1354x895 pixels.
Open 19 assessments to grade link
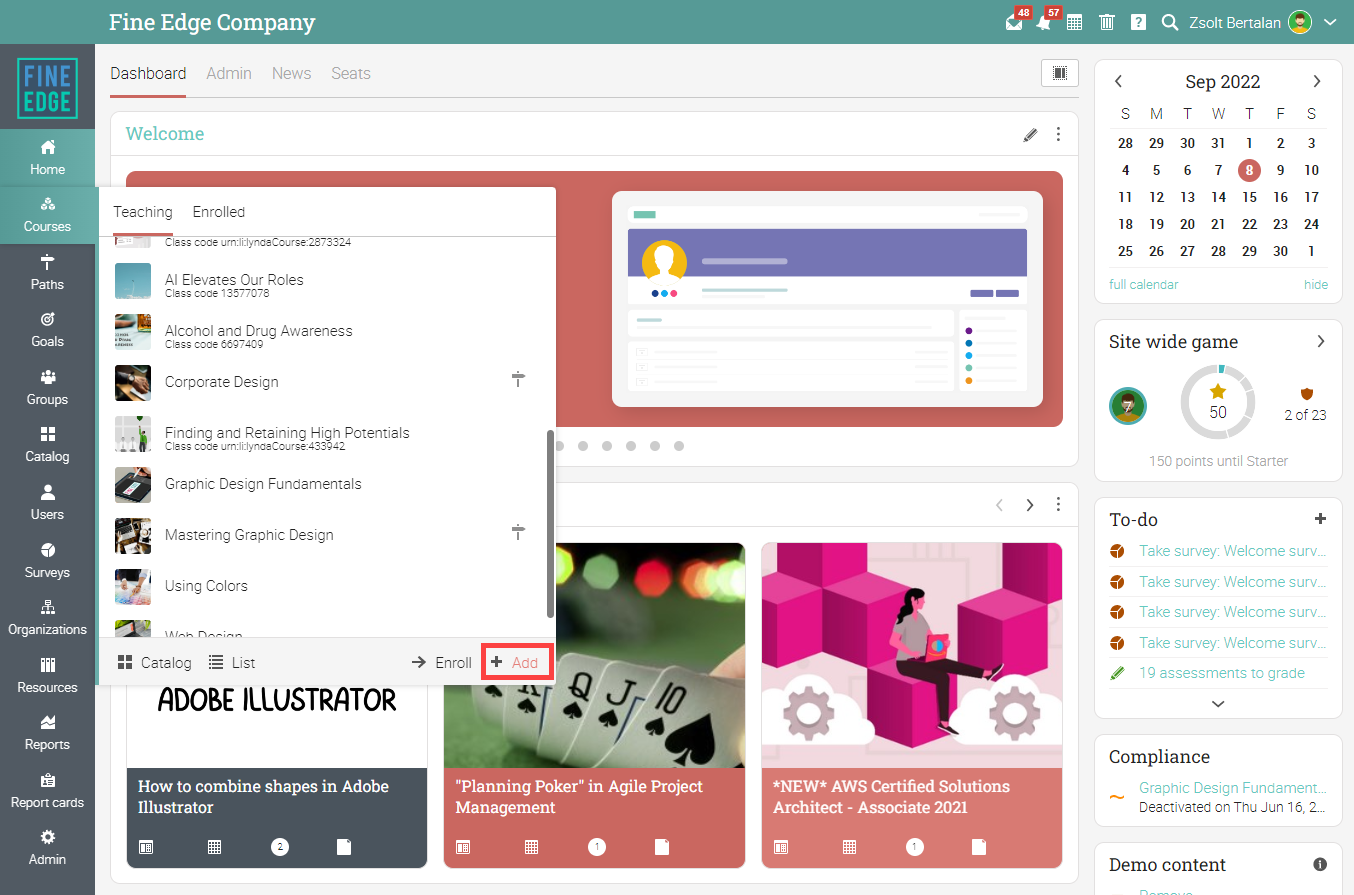[1222, 673]
